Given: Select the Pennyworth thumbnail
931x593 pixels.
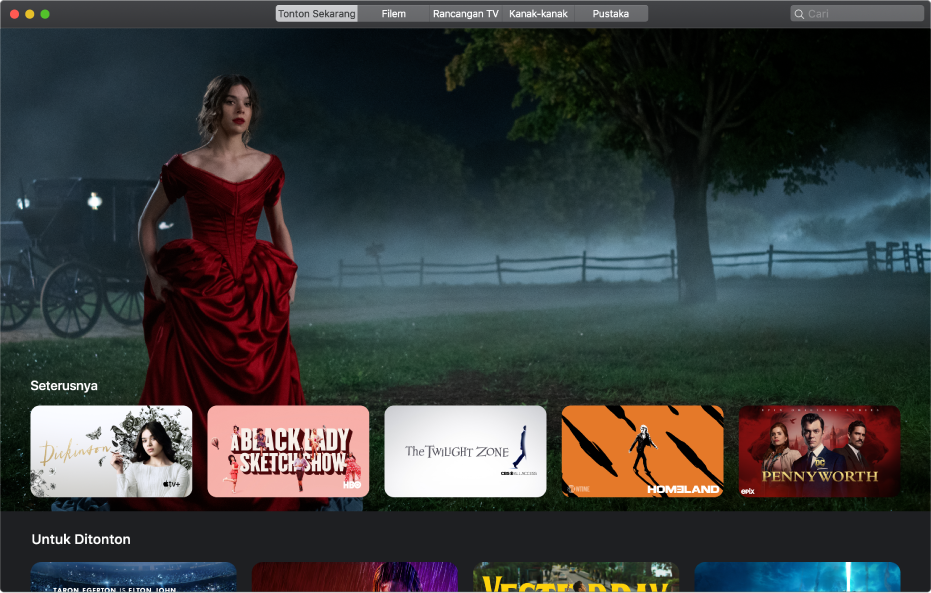Looking at the screenshot, I should 819,451.
